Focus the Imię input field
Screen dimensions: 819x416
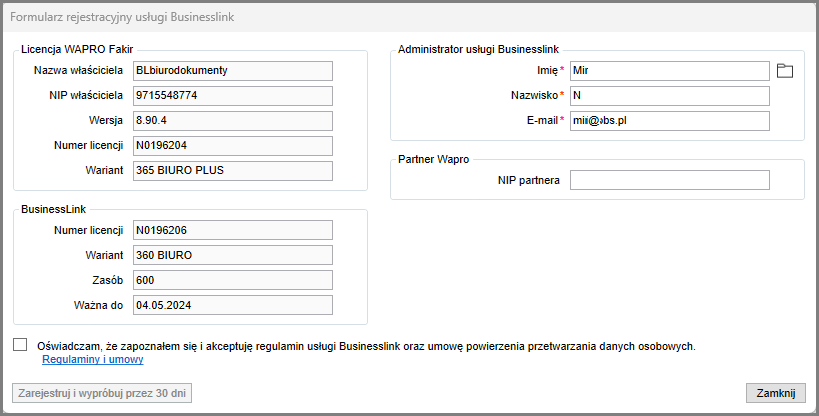(670, 71)
